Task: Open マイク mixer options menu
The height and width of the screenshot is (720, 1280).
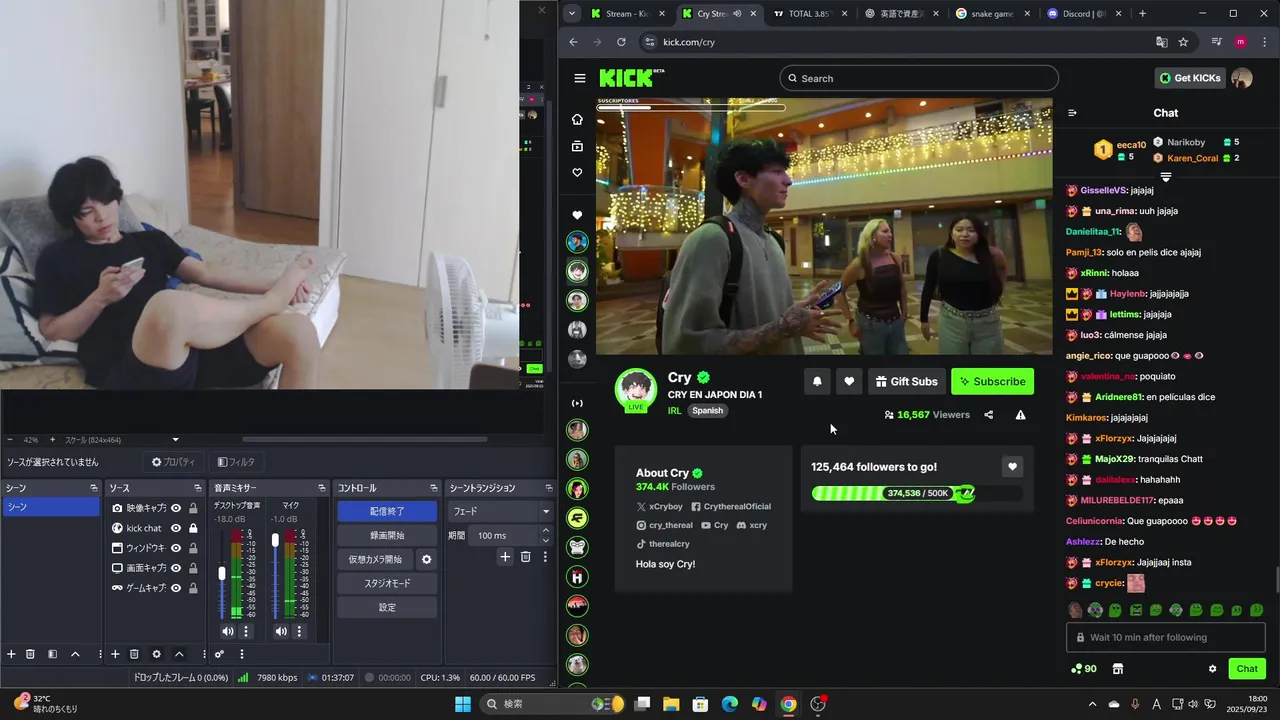Action: pyautogui.click(x=298, y=631)
